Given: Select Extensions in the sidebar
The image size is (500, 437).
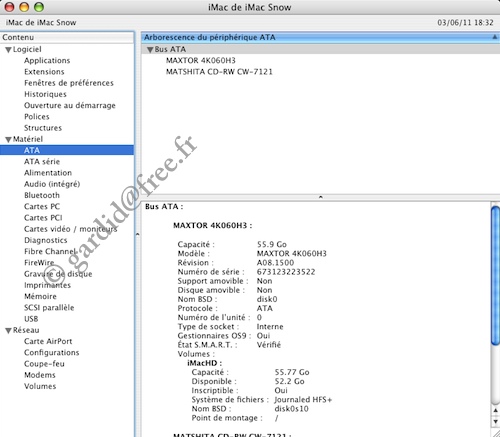Looking at the screenshot, I should click(44, 72).
